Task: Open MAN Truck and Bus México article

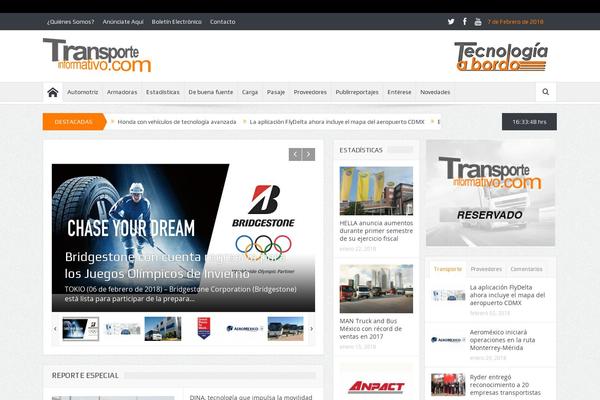Action: [x=371, y=329]
